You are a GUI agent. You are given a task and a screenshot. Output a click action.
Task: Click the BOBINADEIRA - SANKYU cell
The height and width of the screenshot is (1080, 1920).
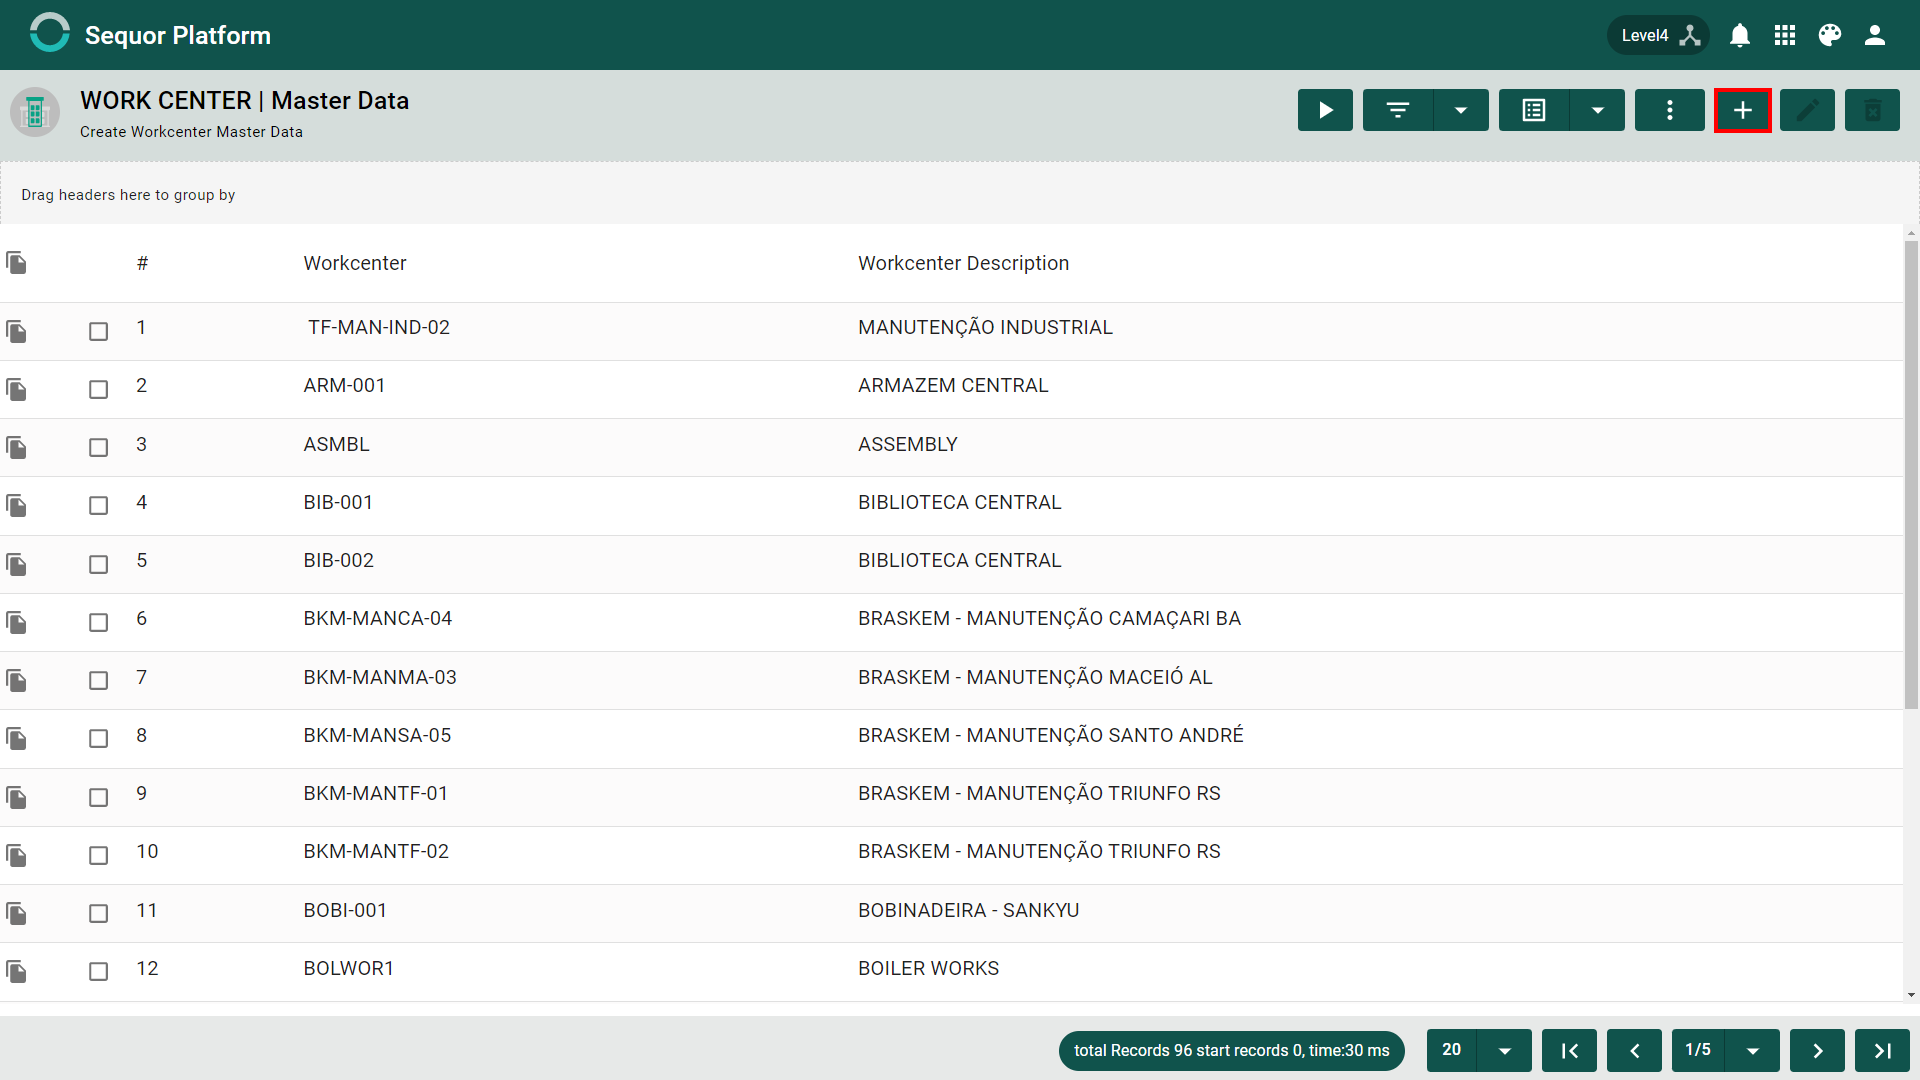pos(968,910)
